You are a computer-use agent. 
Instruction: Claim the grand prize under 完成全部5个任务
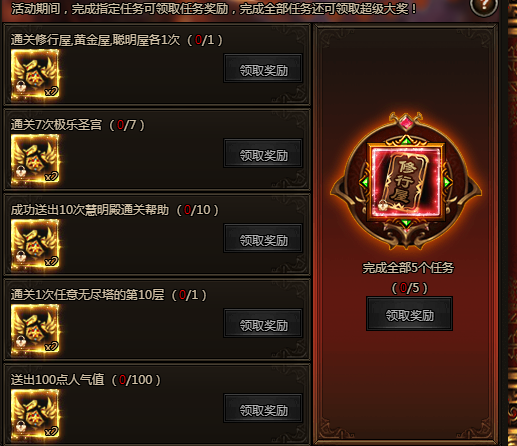[x=409, y=314]
